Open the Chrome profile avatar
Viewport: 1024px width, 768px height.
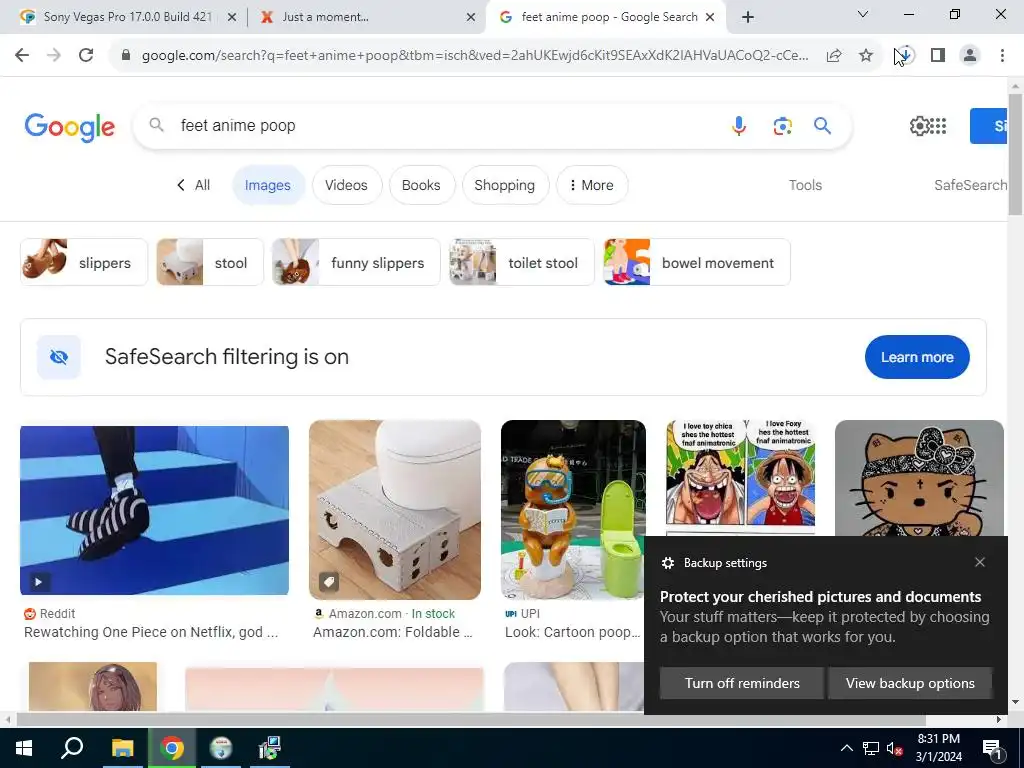coord(970,56)
